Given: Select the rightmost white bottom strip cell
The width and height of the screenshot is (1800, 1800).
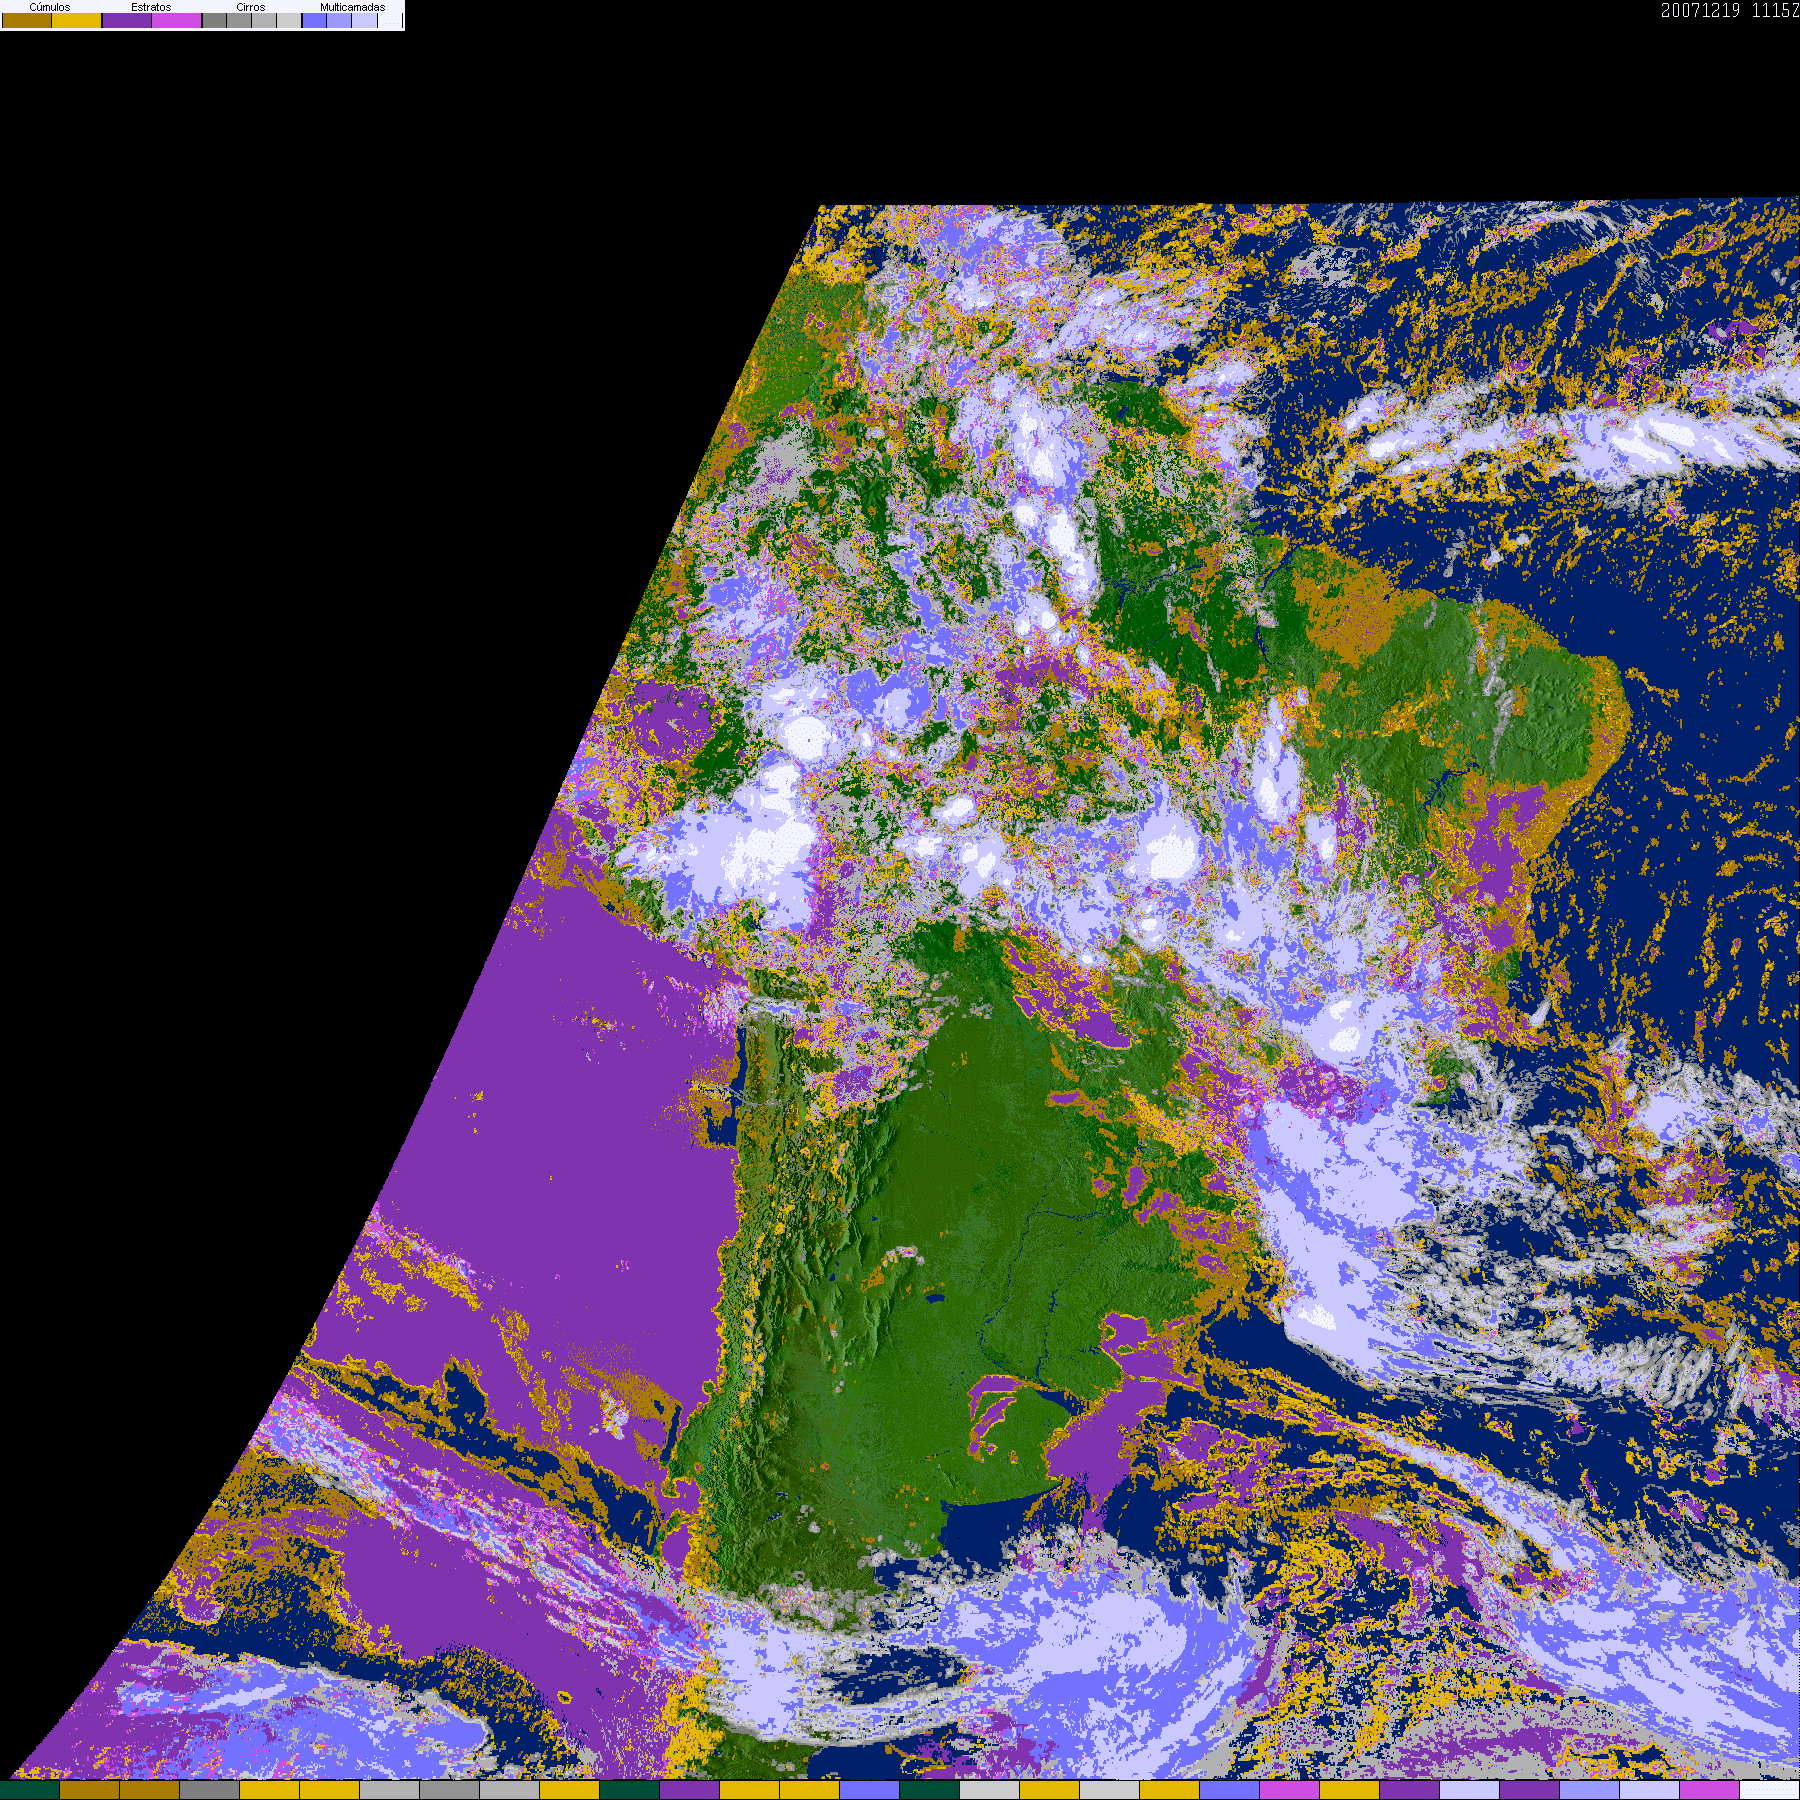Looking at the screenshot, I should point(1769,1790).
